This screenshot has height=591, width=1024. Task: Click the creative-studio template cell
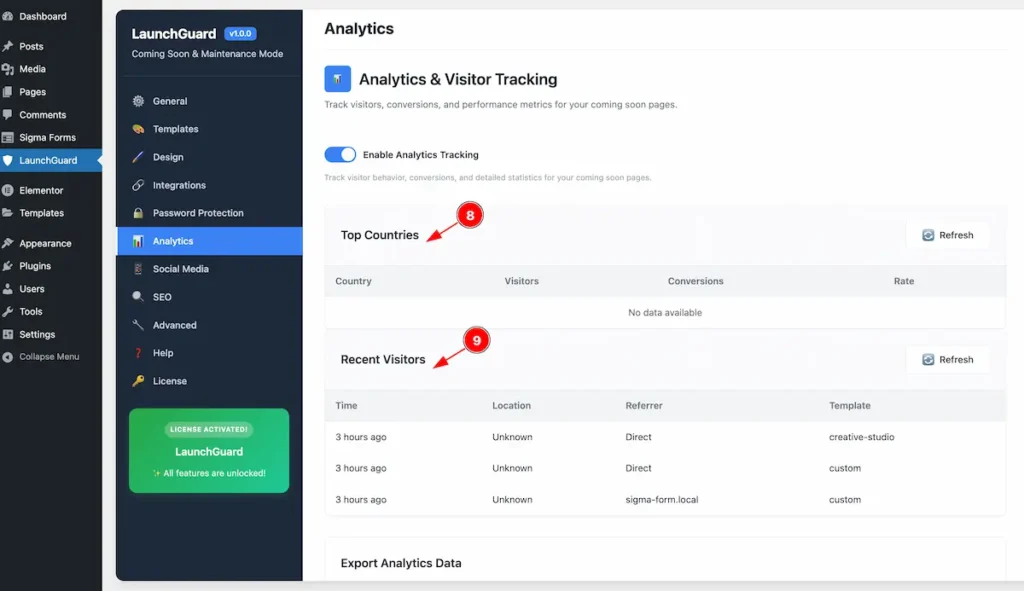[861, 437]
